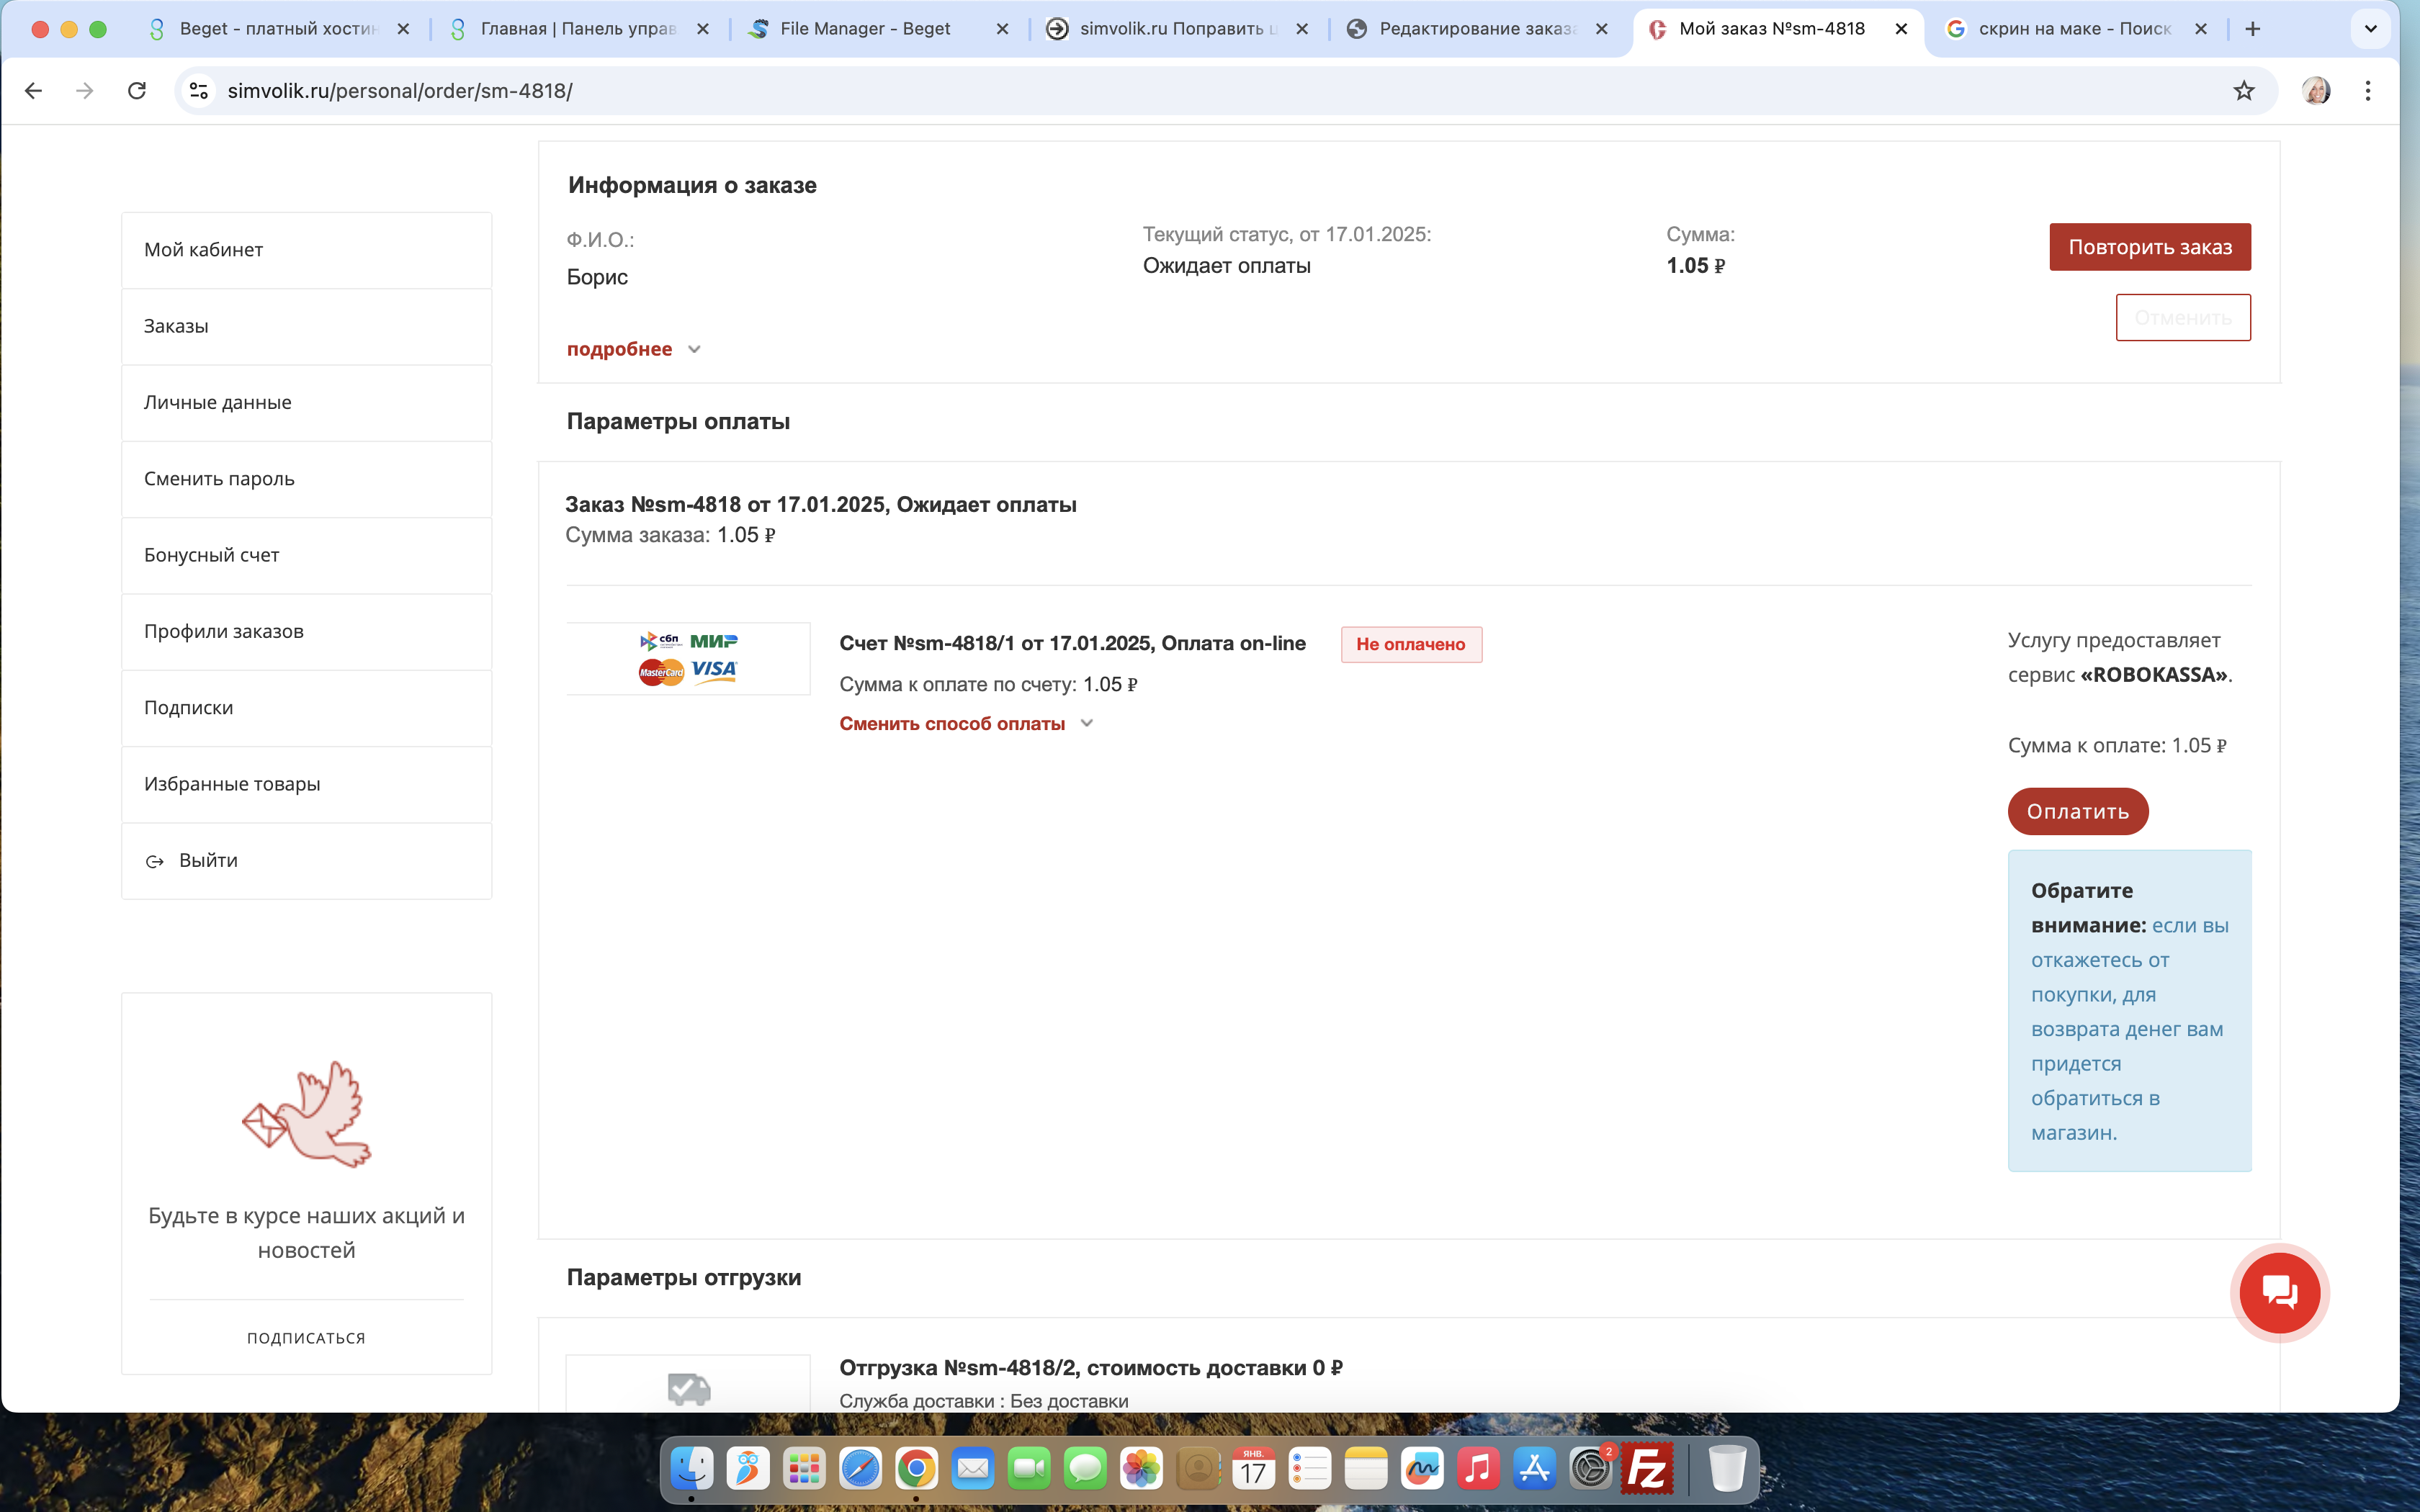Image resolution: width=2420 pixels, height=1512 pixels.
Task: Open Google Chrome from the Dock
Action: coord(916,1469)
